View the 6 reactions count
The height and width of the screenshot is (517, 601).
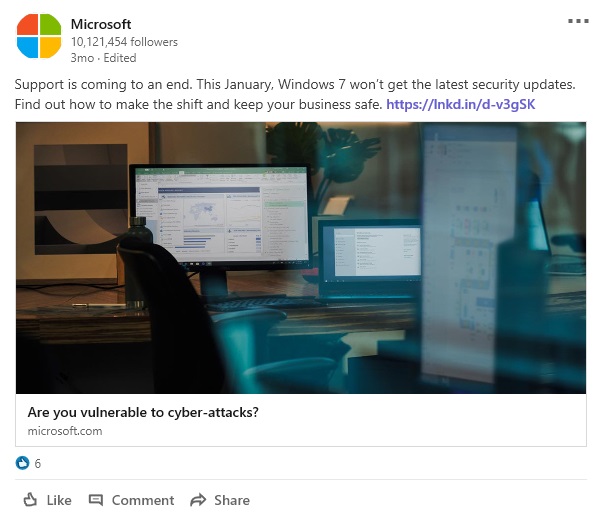pos(38,463)
